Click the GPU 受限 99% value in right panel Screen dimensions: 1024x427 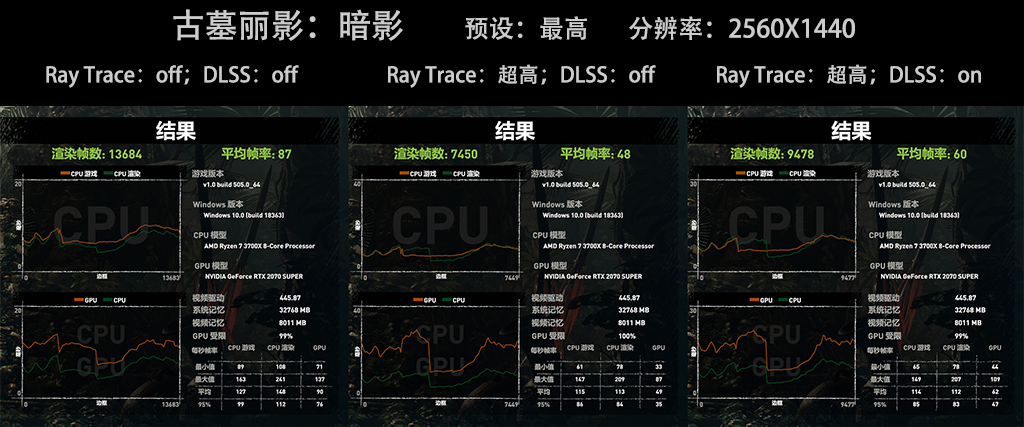point(961,336)
